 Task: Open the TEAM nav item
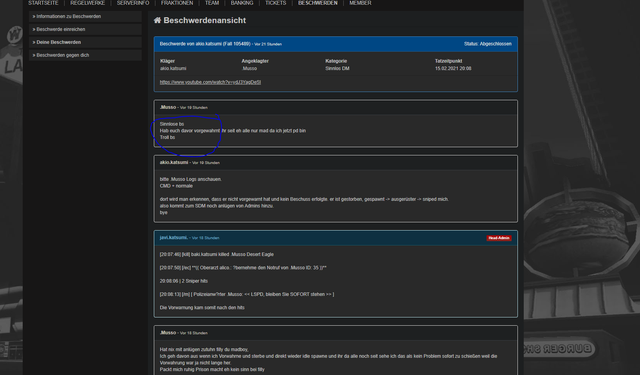212,3
